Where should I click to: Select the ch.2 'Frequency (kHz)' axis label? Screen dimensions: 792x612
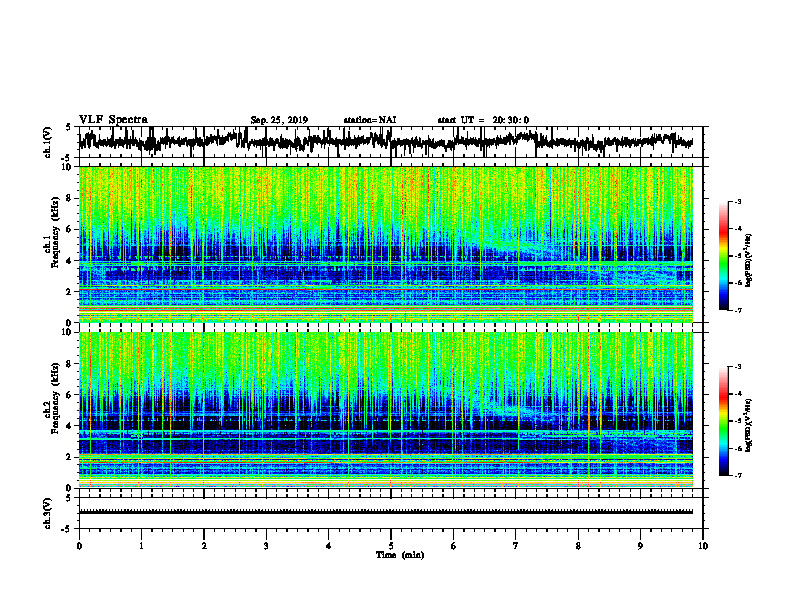[x=55, y=398]
